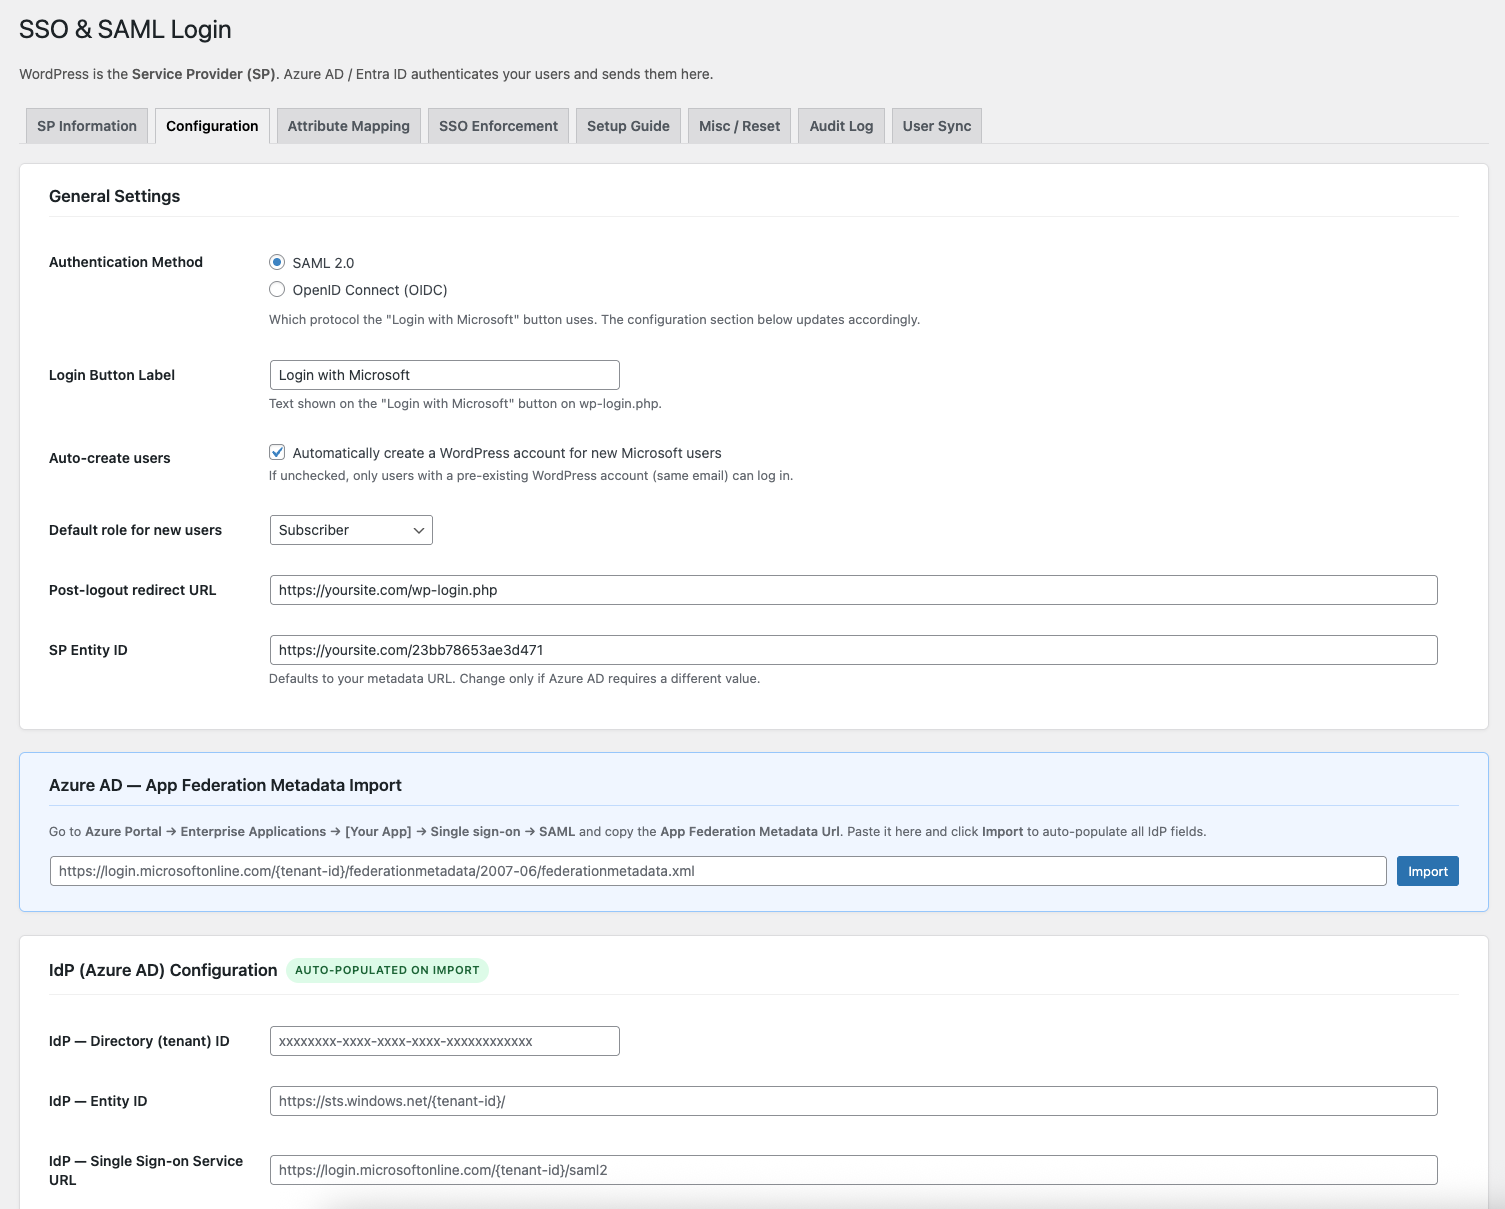Switch to the Attribute Mapping tab
The width and height of the screenshot is (1505, 1209).
[349, 126]
